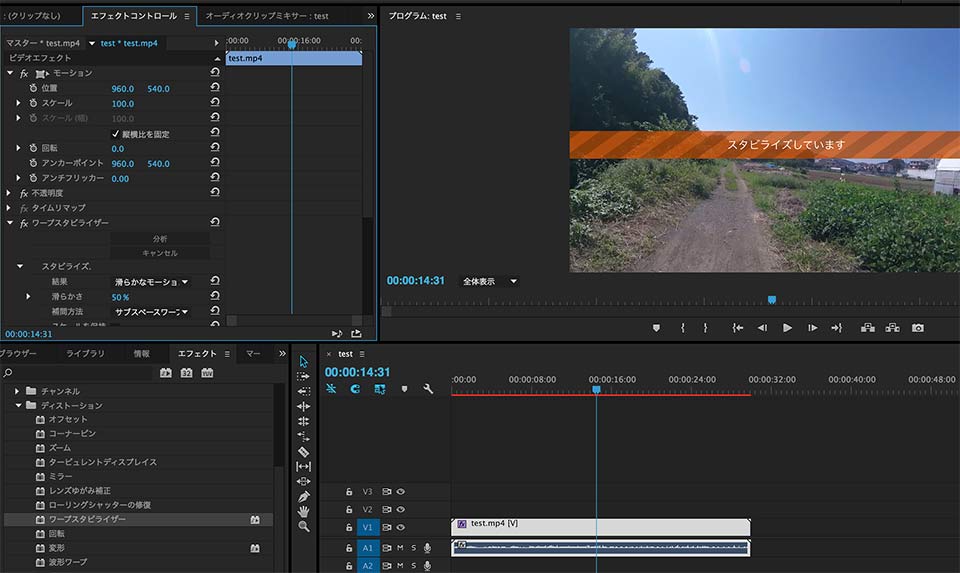Open the 全体表示 zoom level dropdown

tap(490, 281)
